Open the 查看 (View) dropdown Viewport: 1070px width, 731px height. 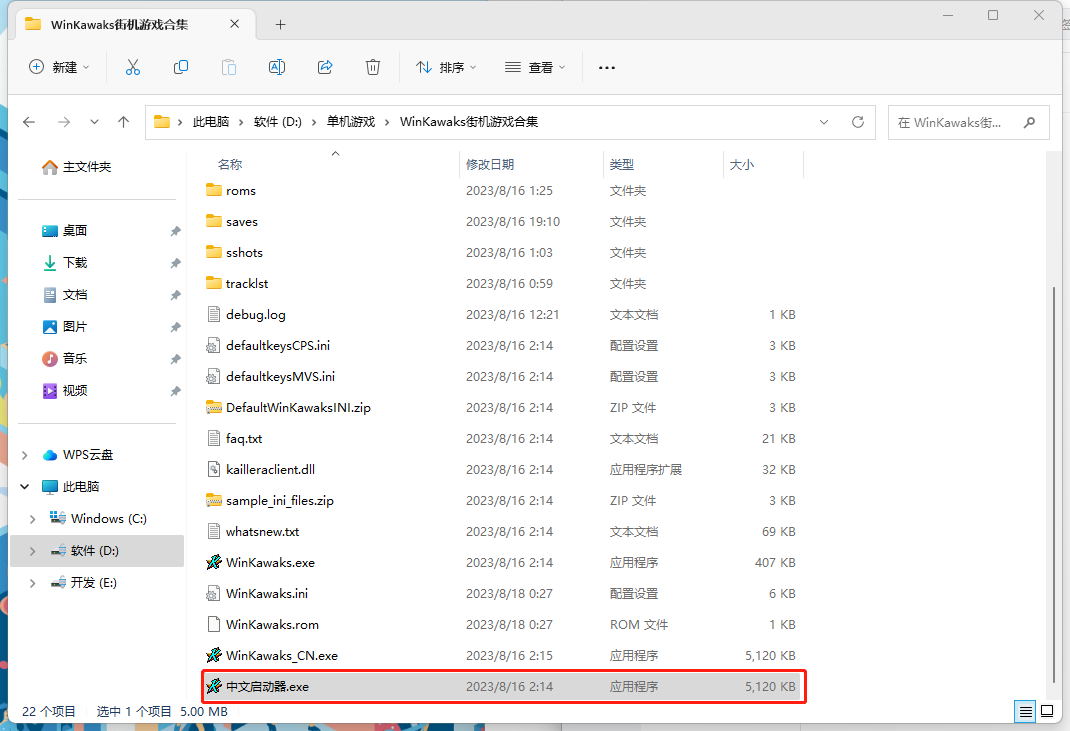coord(535,67)
